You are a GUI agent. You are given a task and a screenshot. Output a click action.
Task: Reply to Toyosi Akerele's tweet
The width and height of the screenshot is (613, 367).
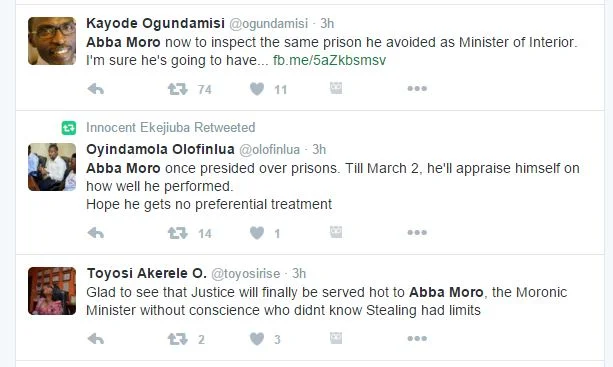click(96, 338)
